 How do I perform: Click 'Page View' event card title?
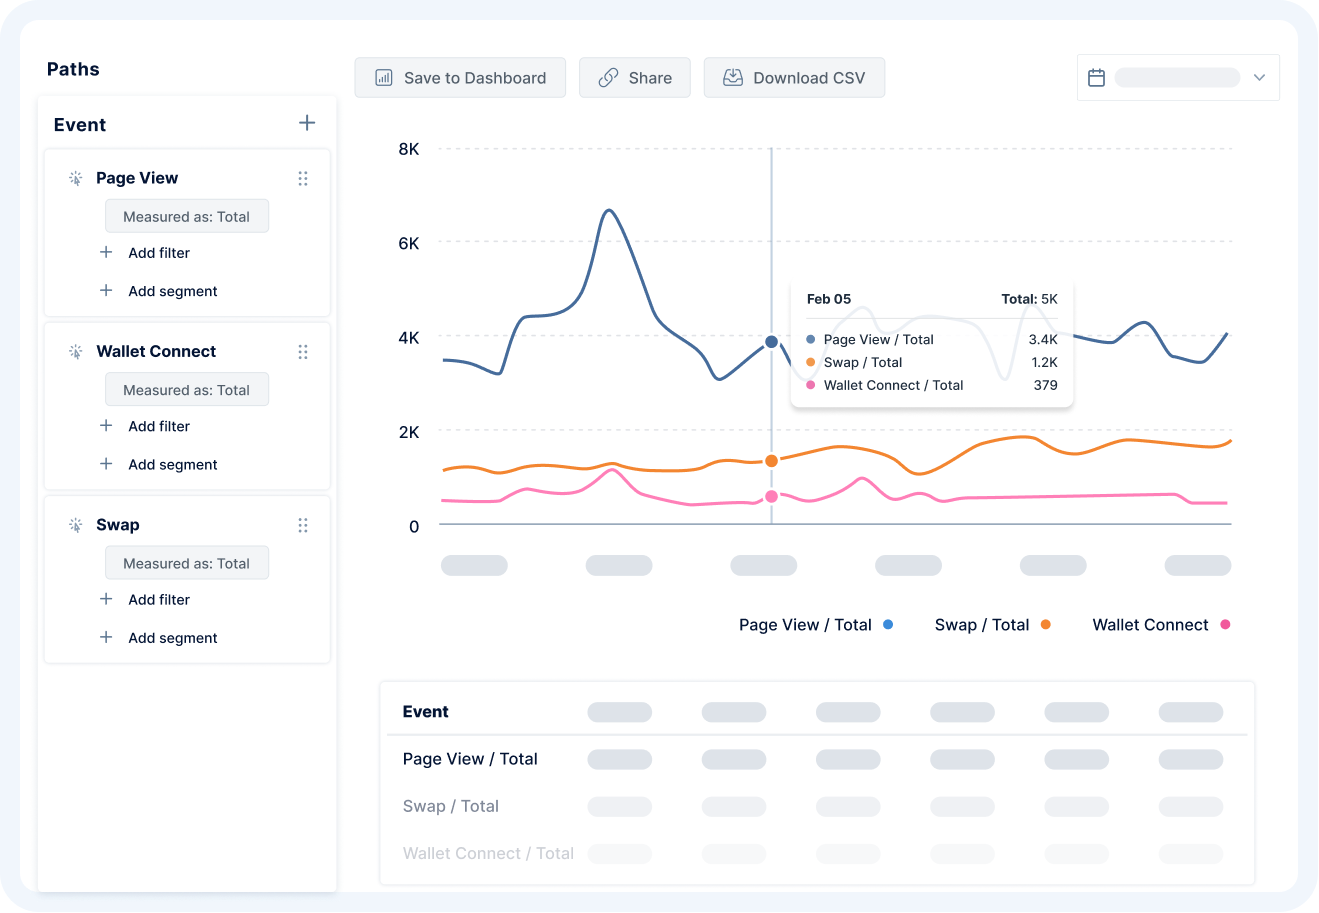137,178
